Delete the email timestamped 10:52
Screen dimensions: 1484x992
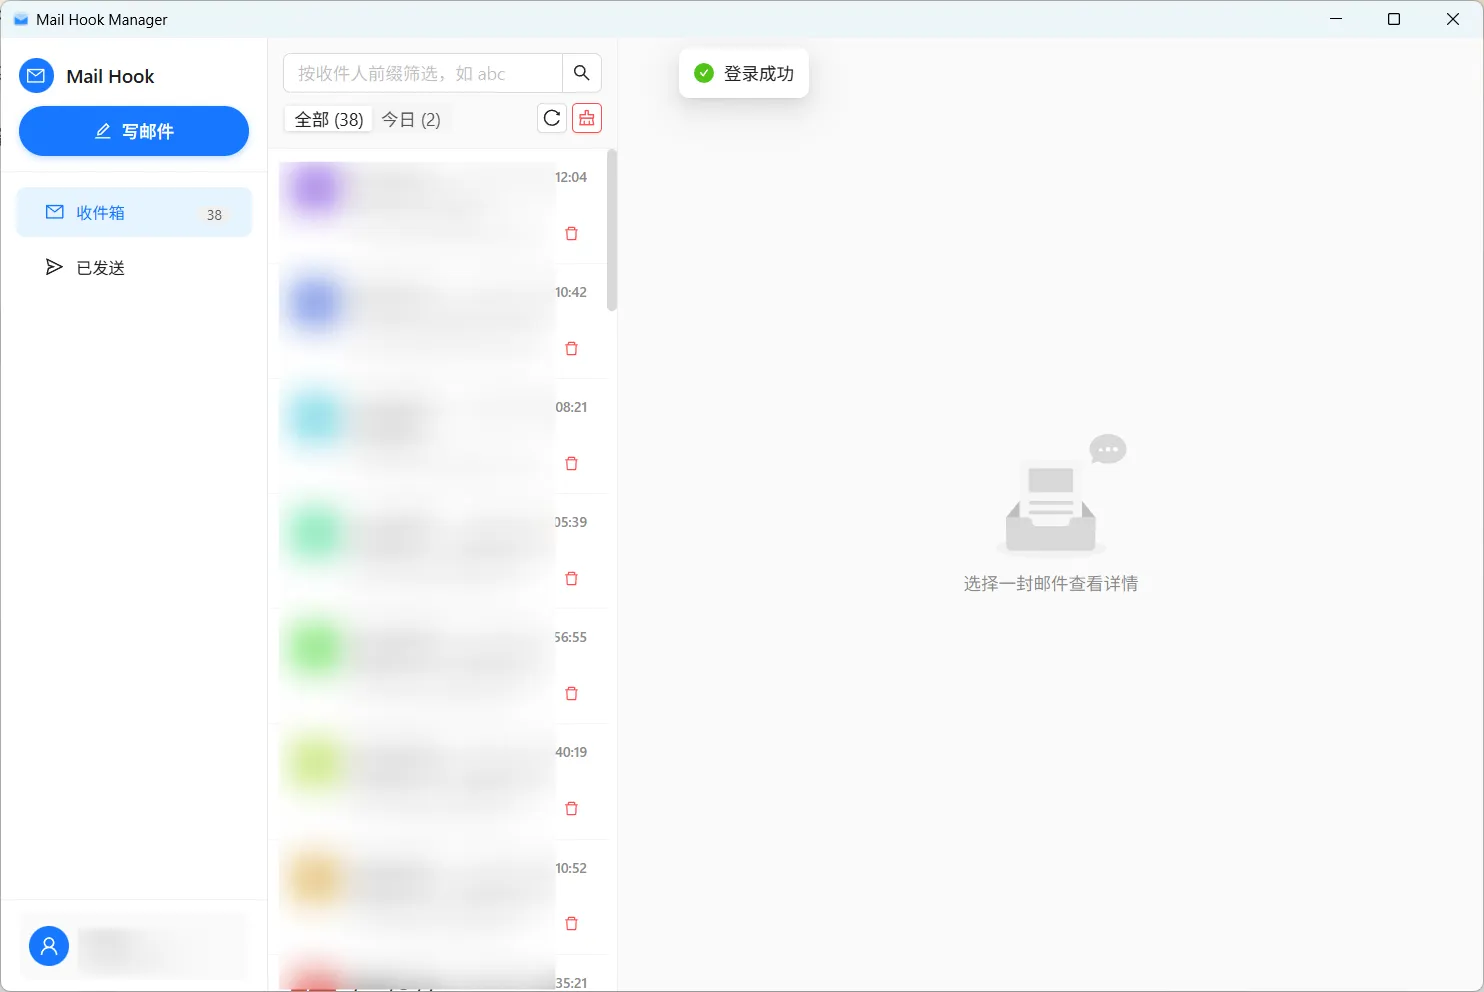tap(572, 923)
